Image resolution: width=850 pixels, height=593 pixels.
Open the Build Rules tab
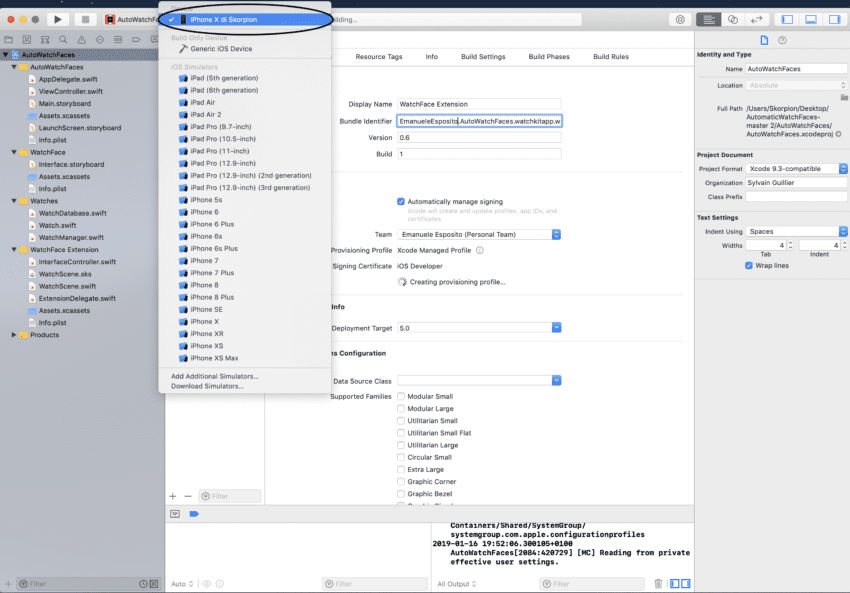[611, 56]
